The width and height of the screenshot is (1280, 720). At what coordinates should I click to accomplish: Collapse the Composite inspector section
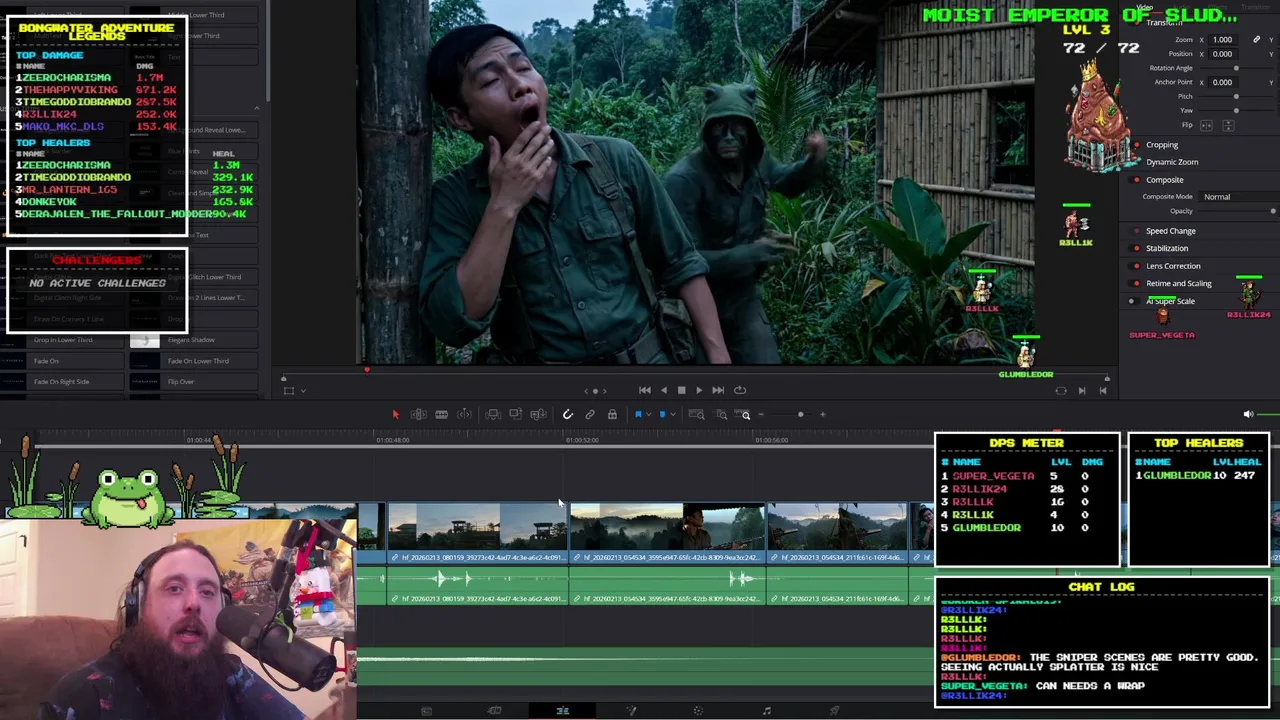click(x=1165, y=180)
